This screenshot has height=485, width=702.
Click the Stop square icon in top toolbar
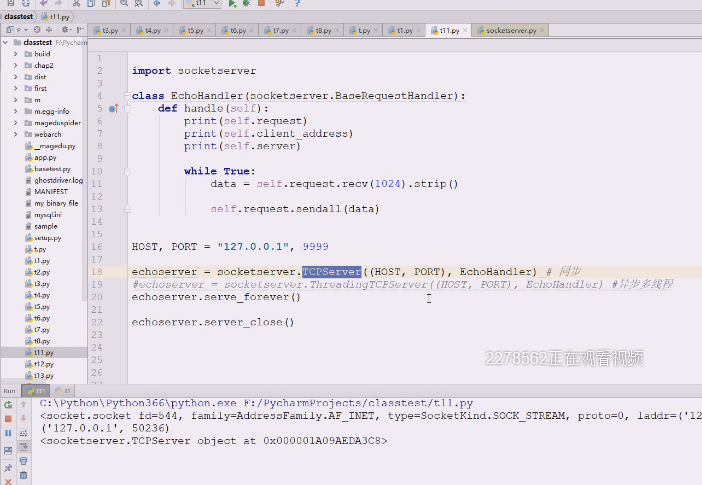[261, 3]
